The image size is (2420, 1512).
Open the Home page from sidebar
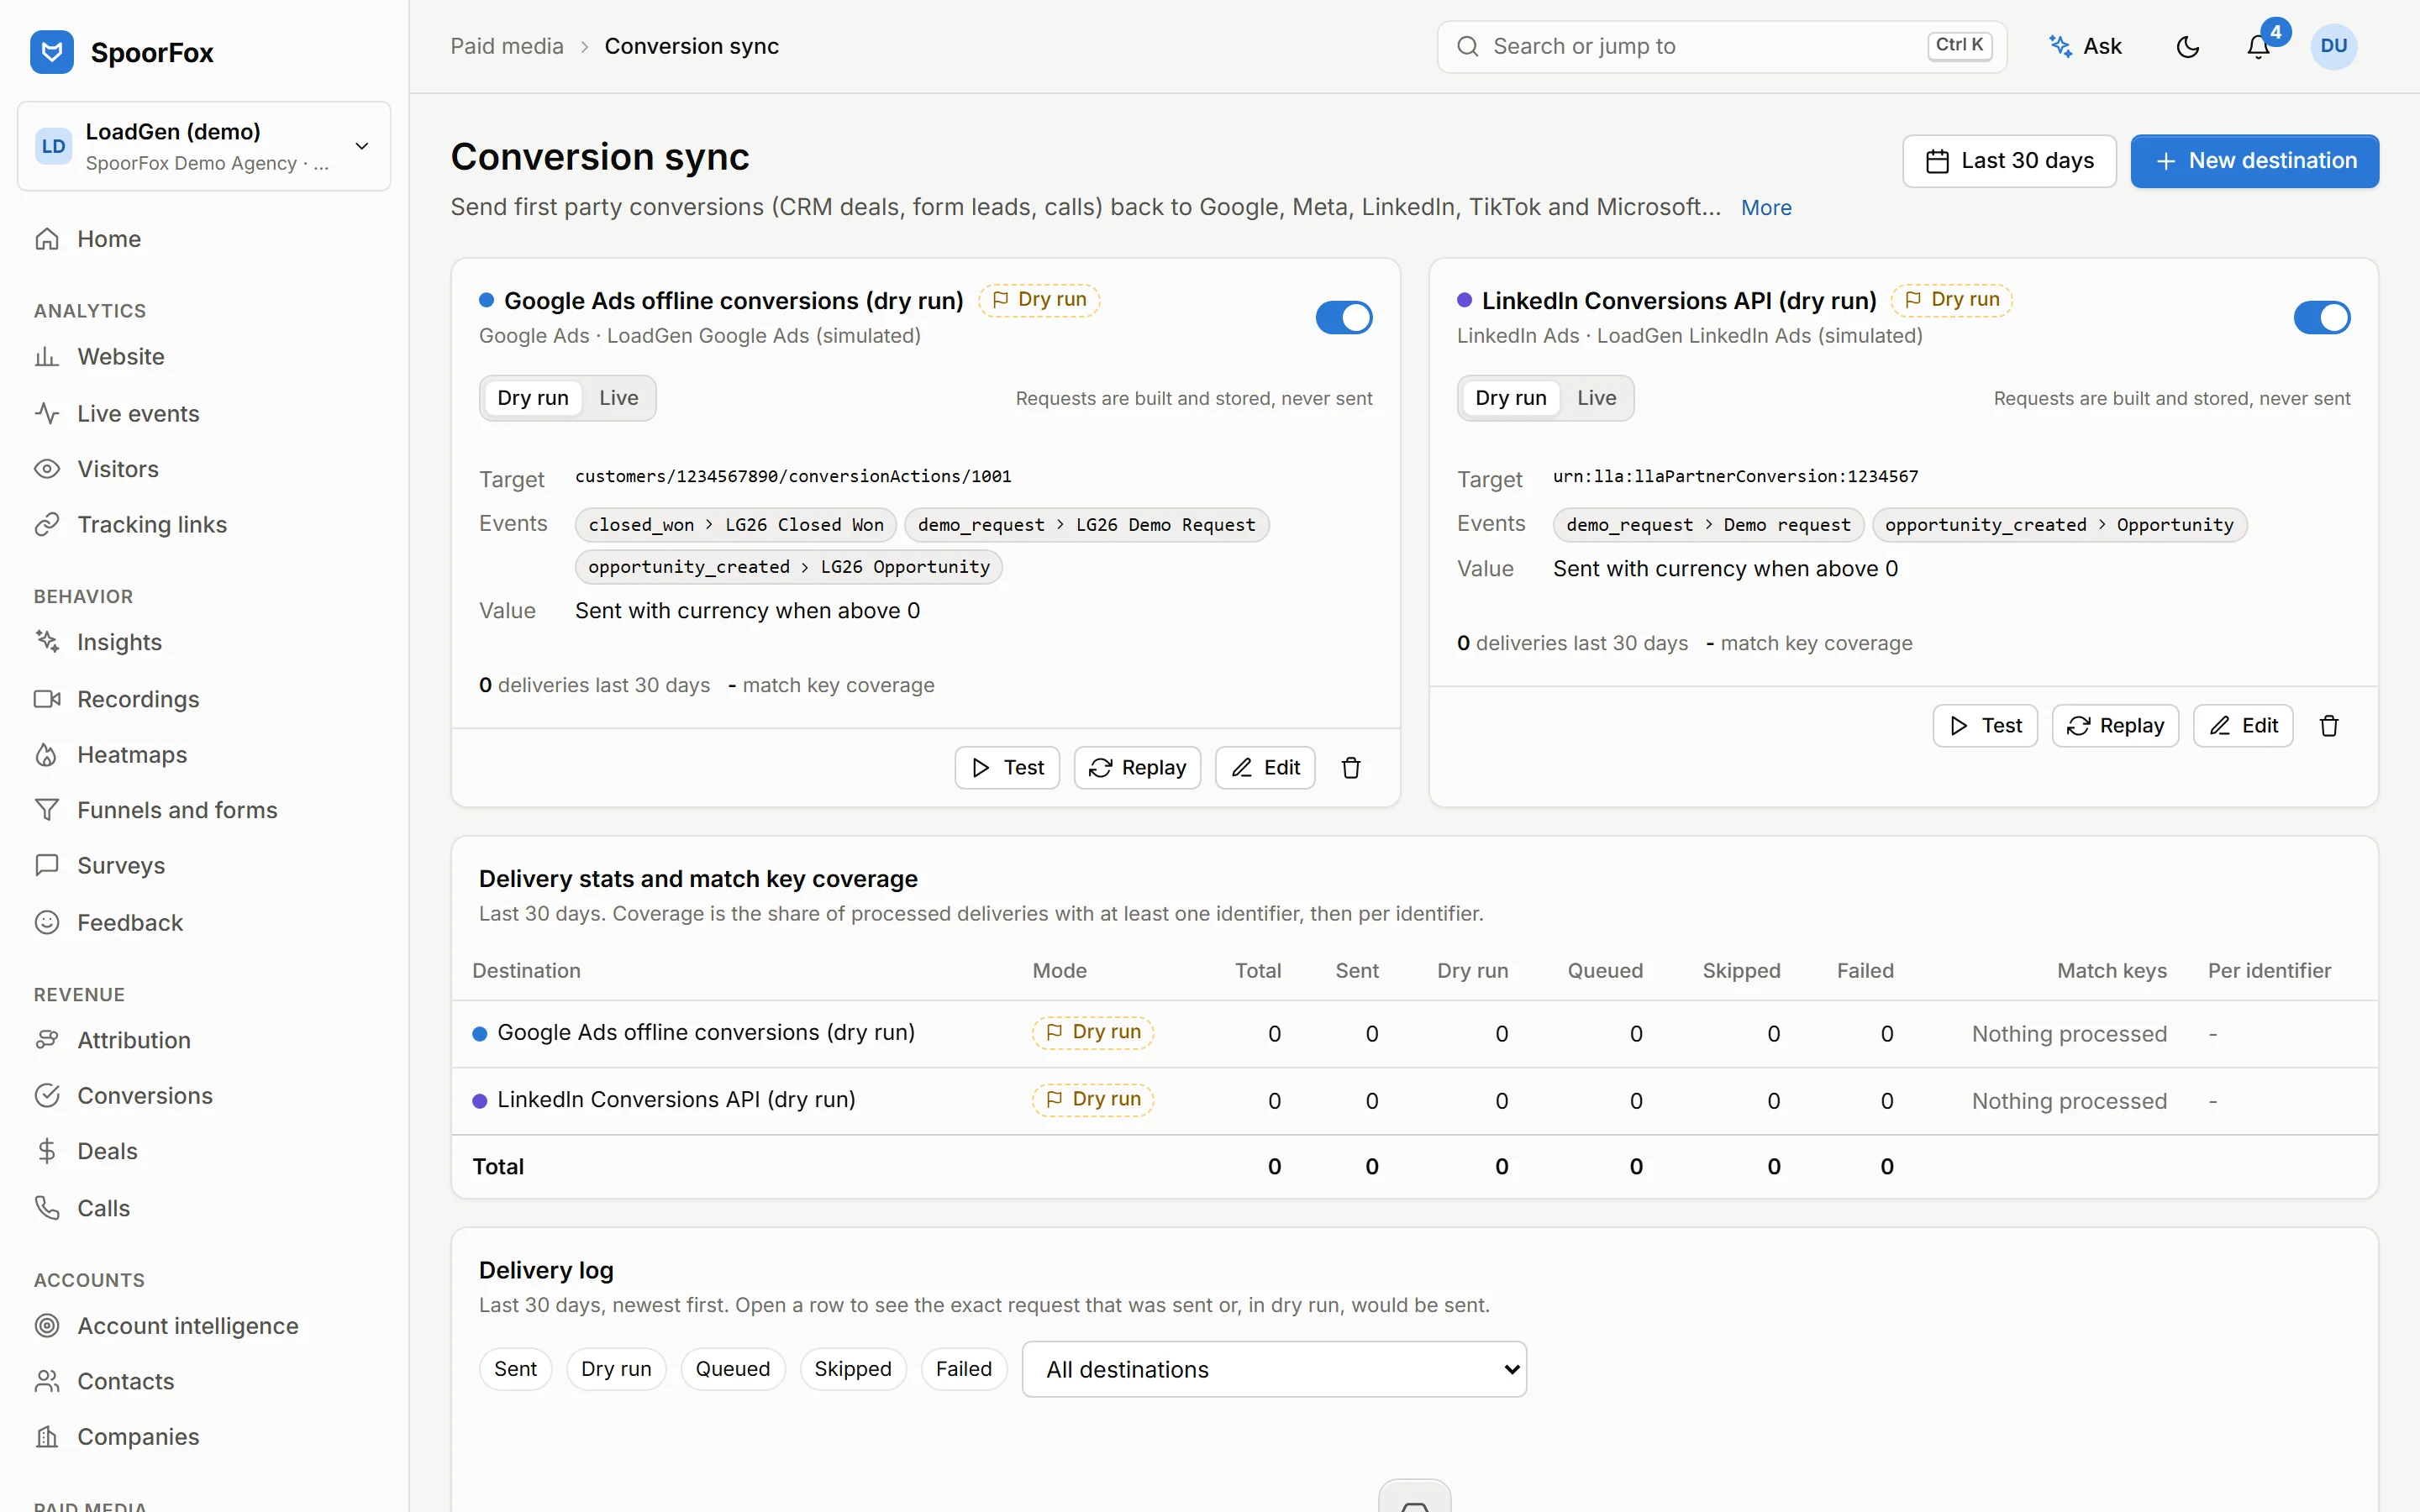tap(204, 239)
